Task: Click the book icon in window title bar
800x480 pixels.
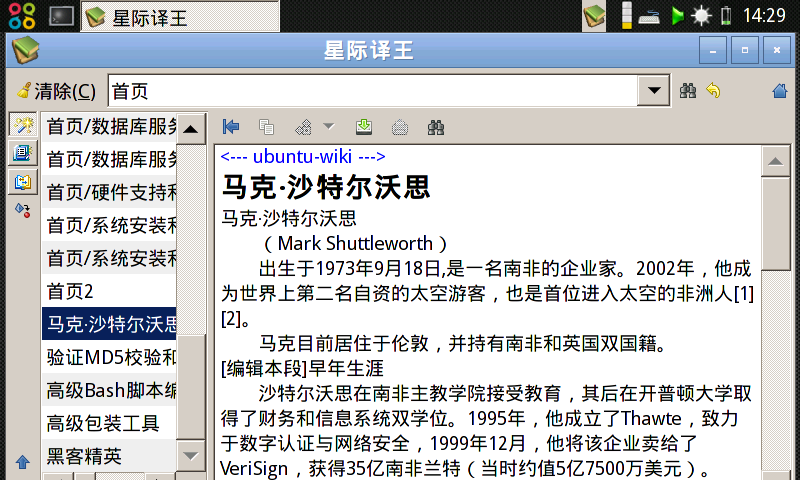Action: click(x=26, y=50)
